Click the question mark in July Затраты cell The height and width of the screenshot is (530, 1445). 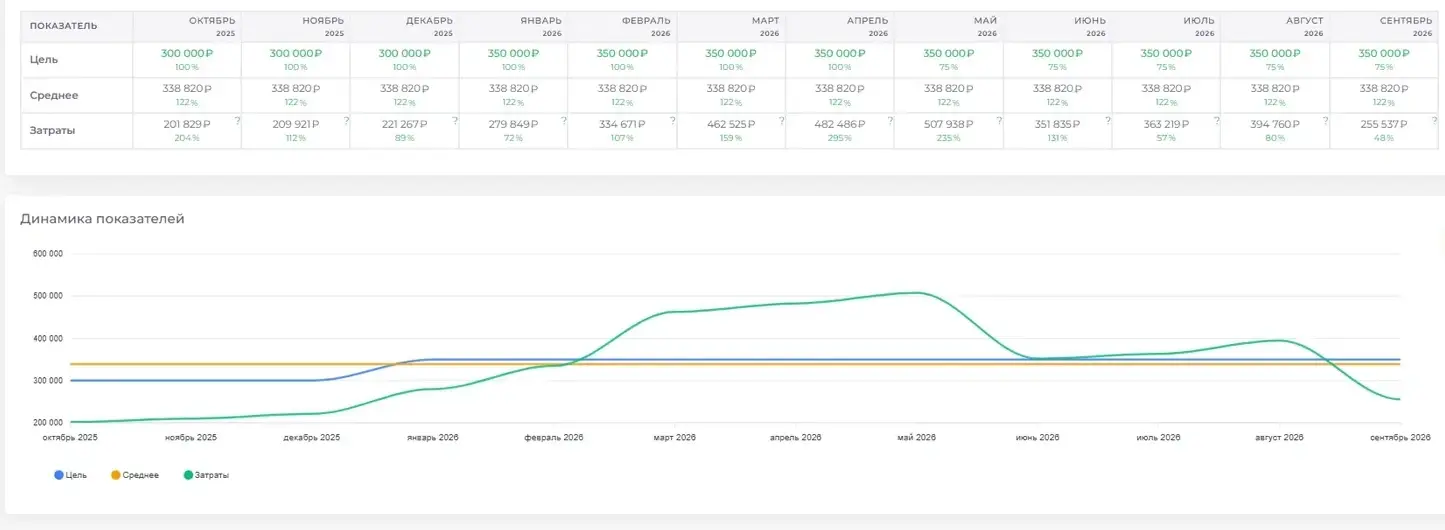1217,120
